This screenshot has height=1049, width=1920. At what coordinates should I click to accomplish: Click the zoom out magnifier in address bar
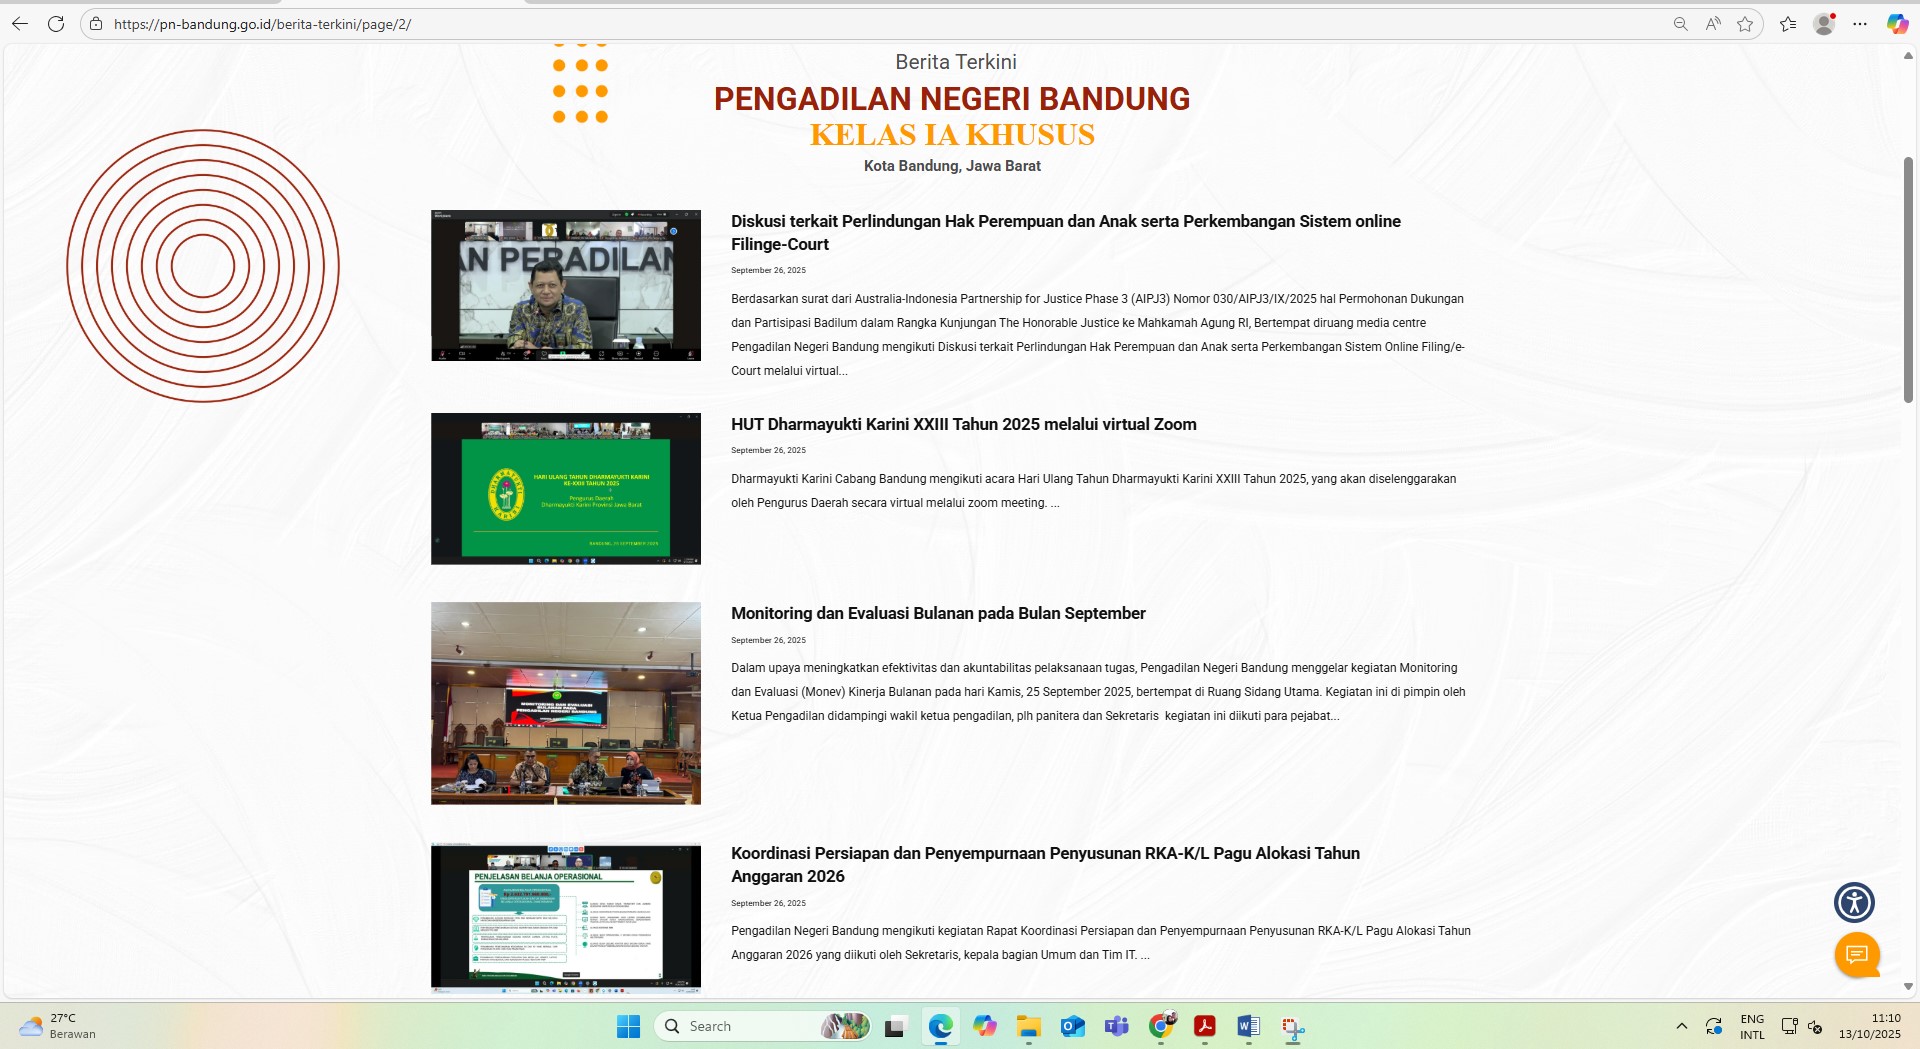pyautogui.click(x=1681, y=24)
